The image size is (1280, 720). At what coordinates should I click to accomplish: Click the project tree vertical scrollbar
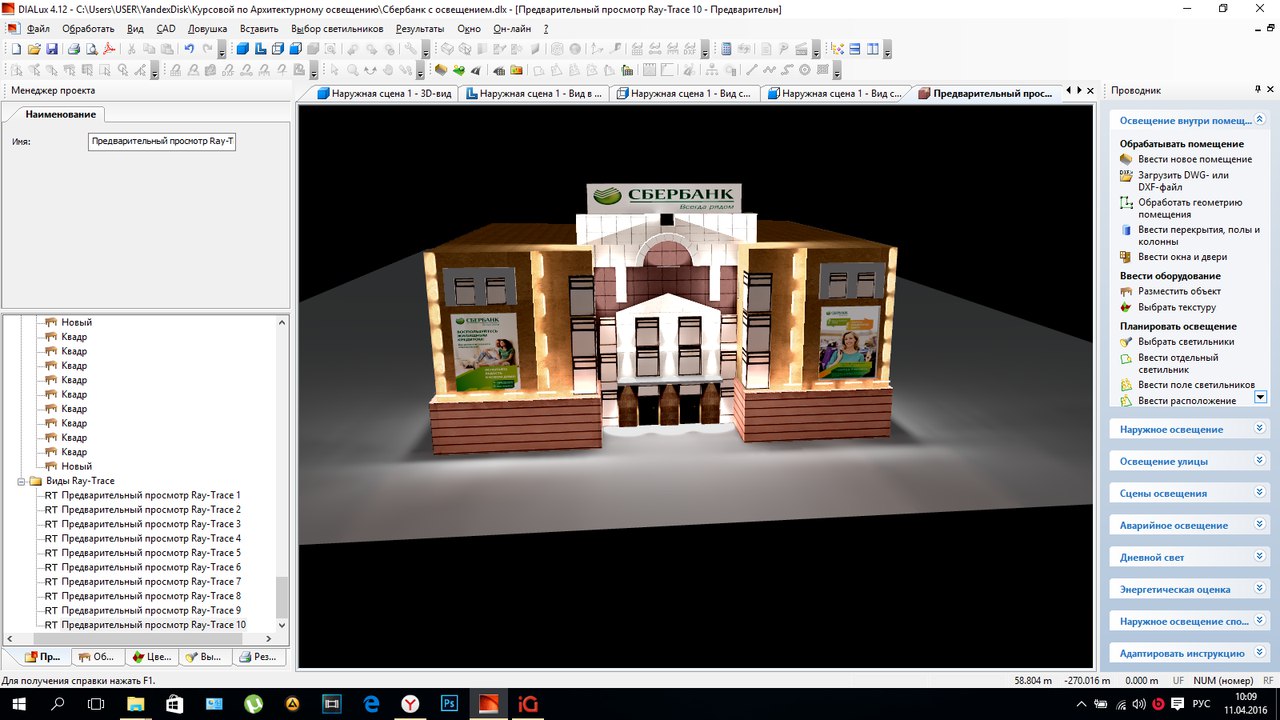click(x=281, y=473)
